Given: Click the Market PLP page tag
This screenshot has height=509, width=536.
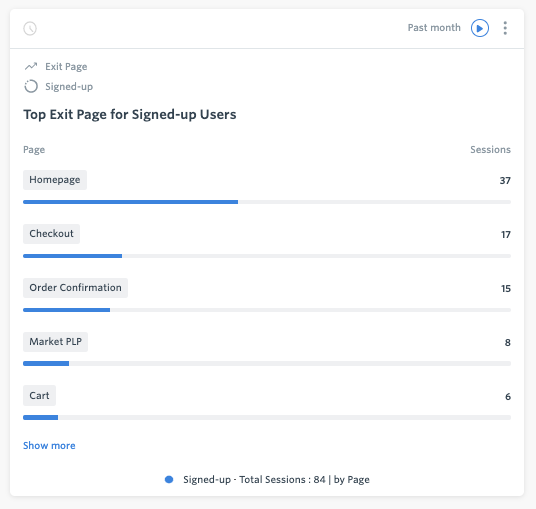Looking at the screenshot, I should point(55,342).
